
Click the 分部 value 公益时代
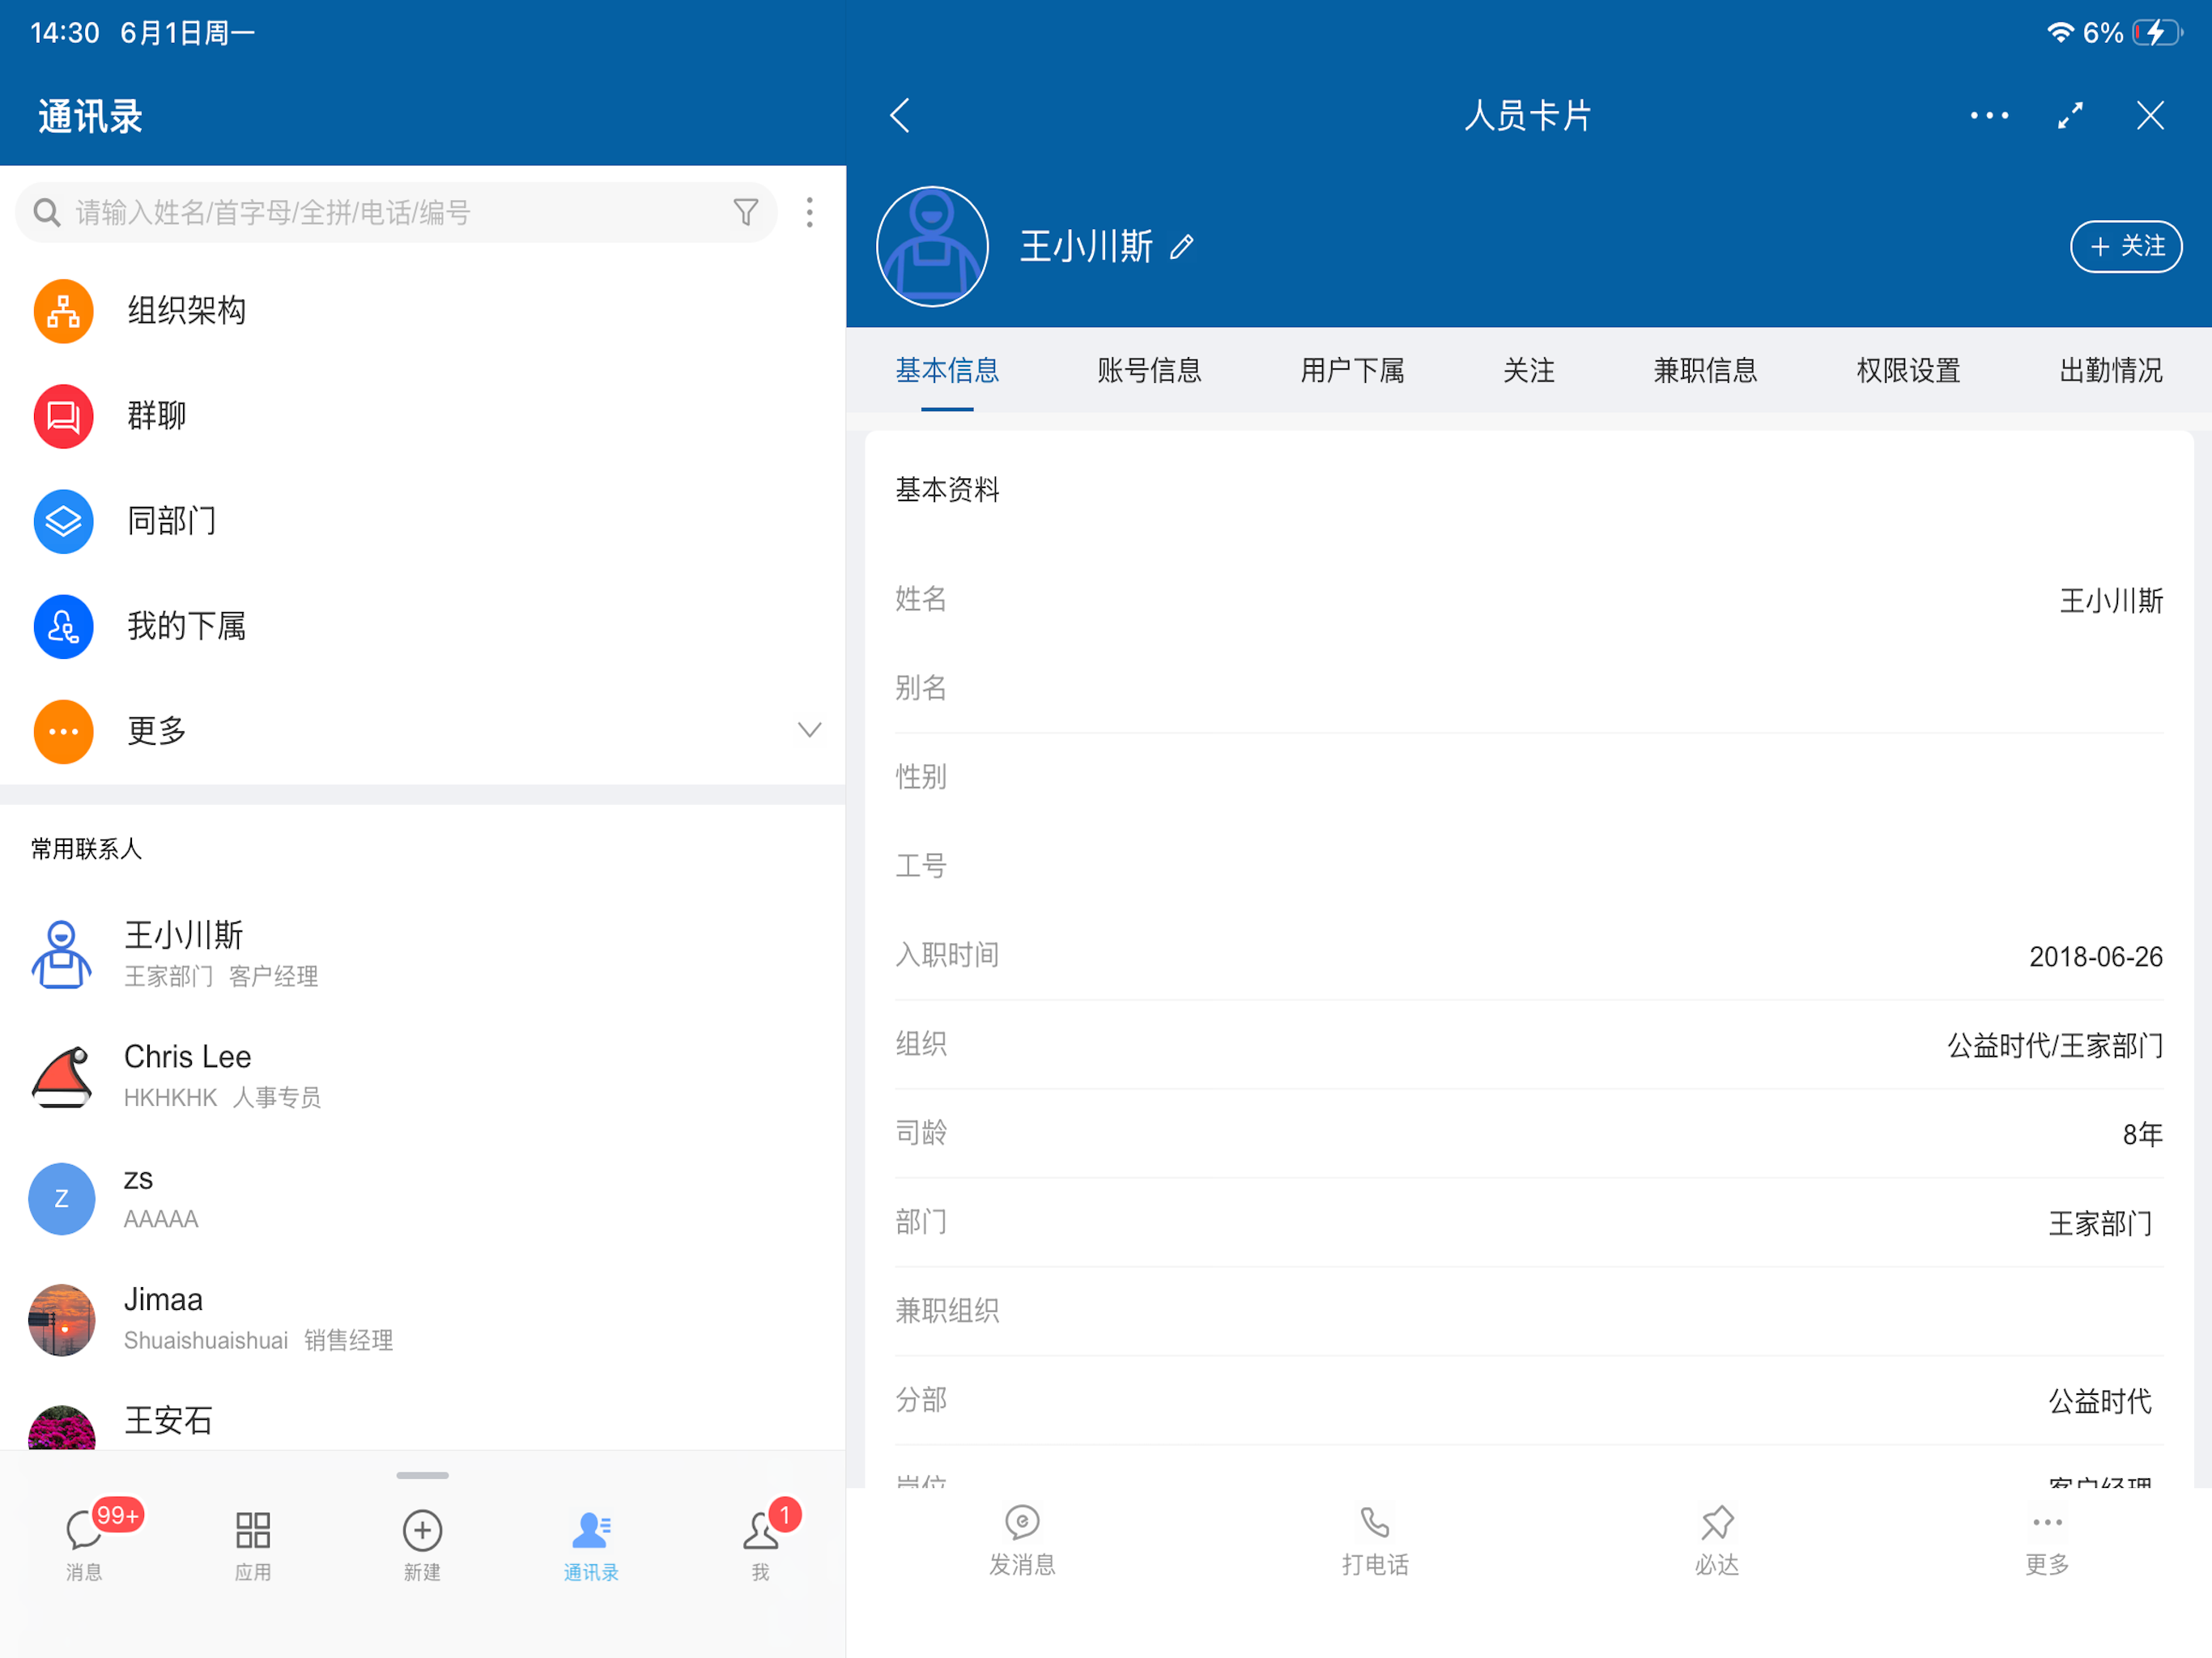(x=2100, y=1401)
